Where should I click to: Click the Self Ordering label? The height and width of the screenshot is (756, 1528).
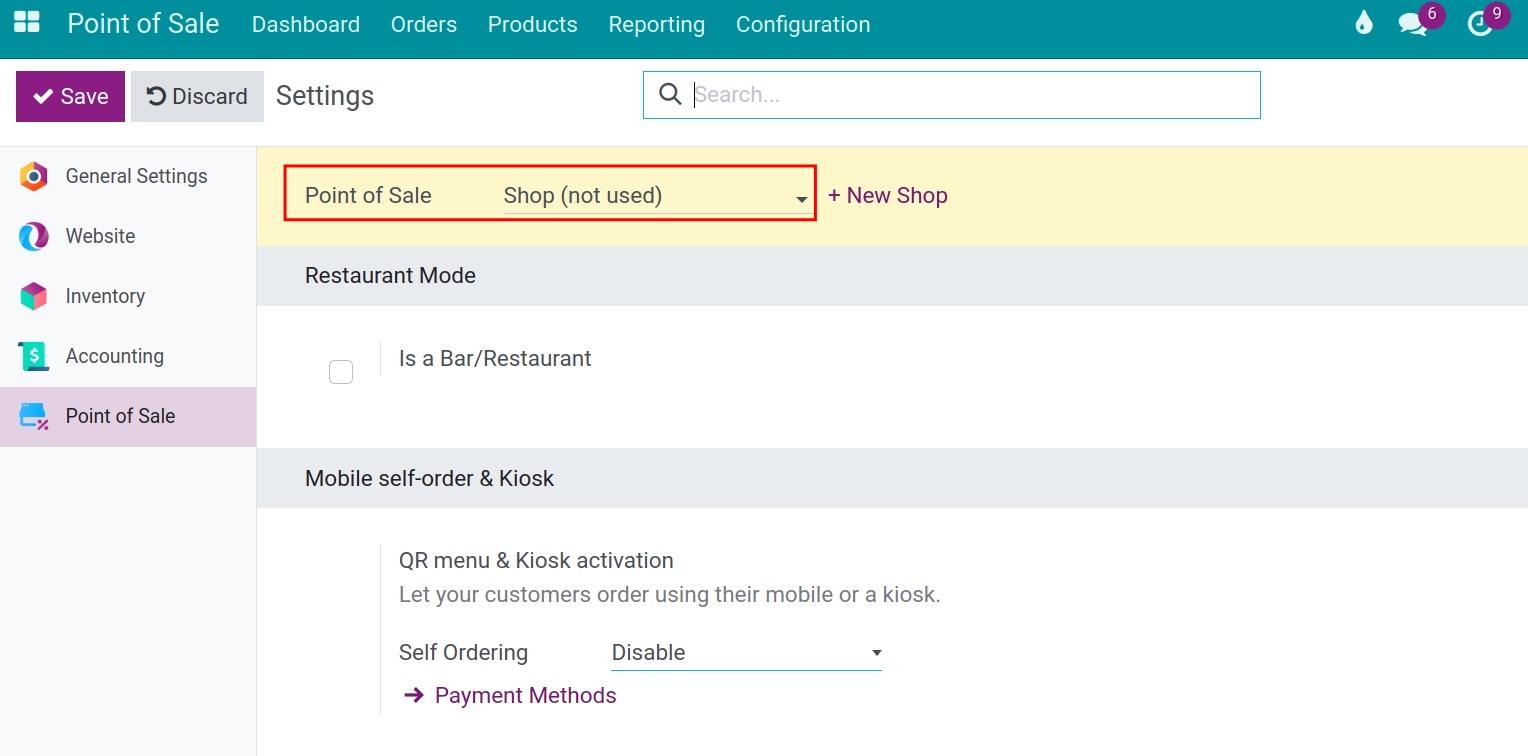click(x=463, y=652)
